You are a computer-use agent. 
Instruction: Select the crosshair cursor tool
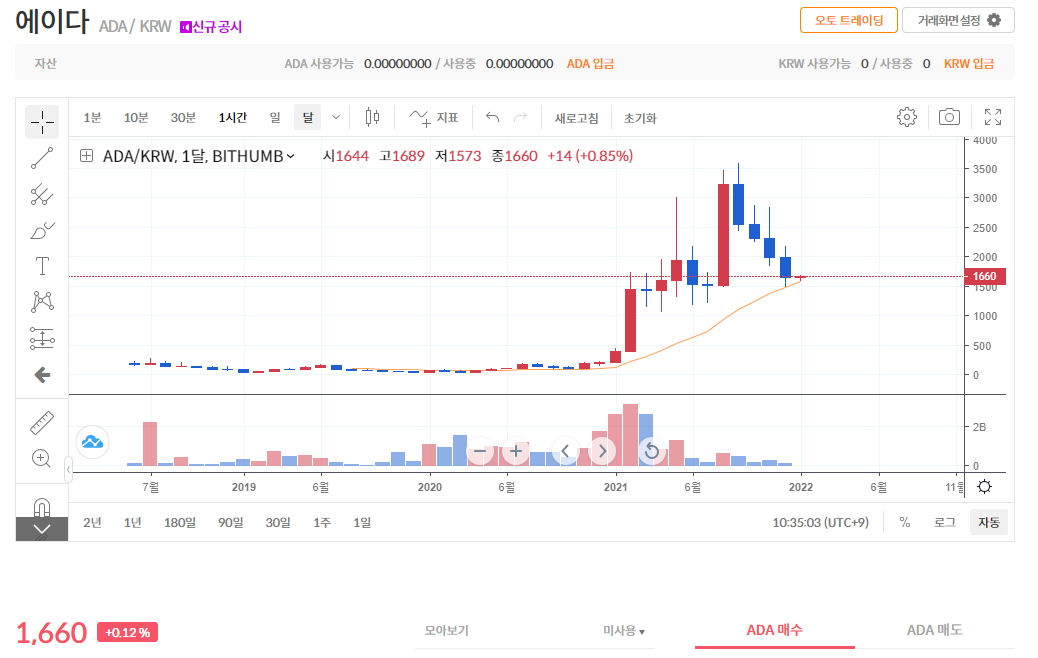point(42,122)
